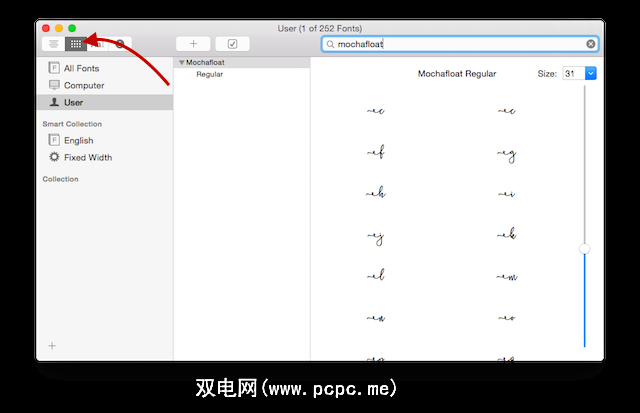Select the Regular typeface
The height and width of the screenshot is (413, 640).
pos(209,74)
